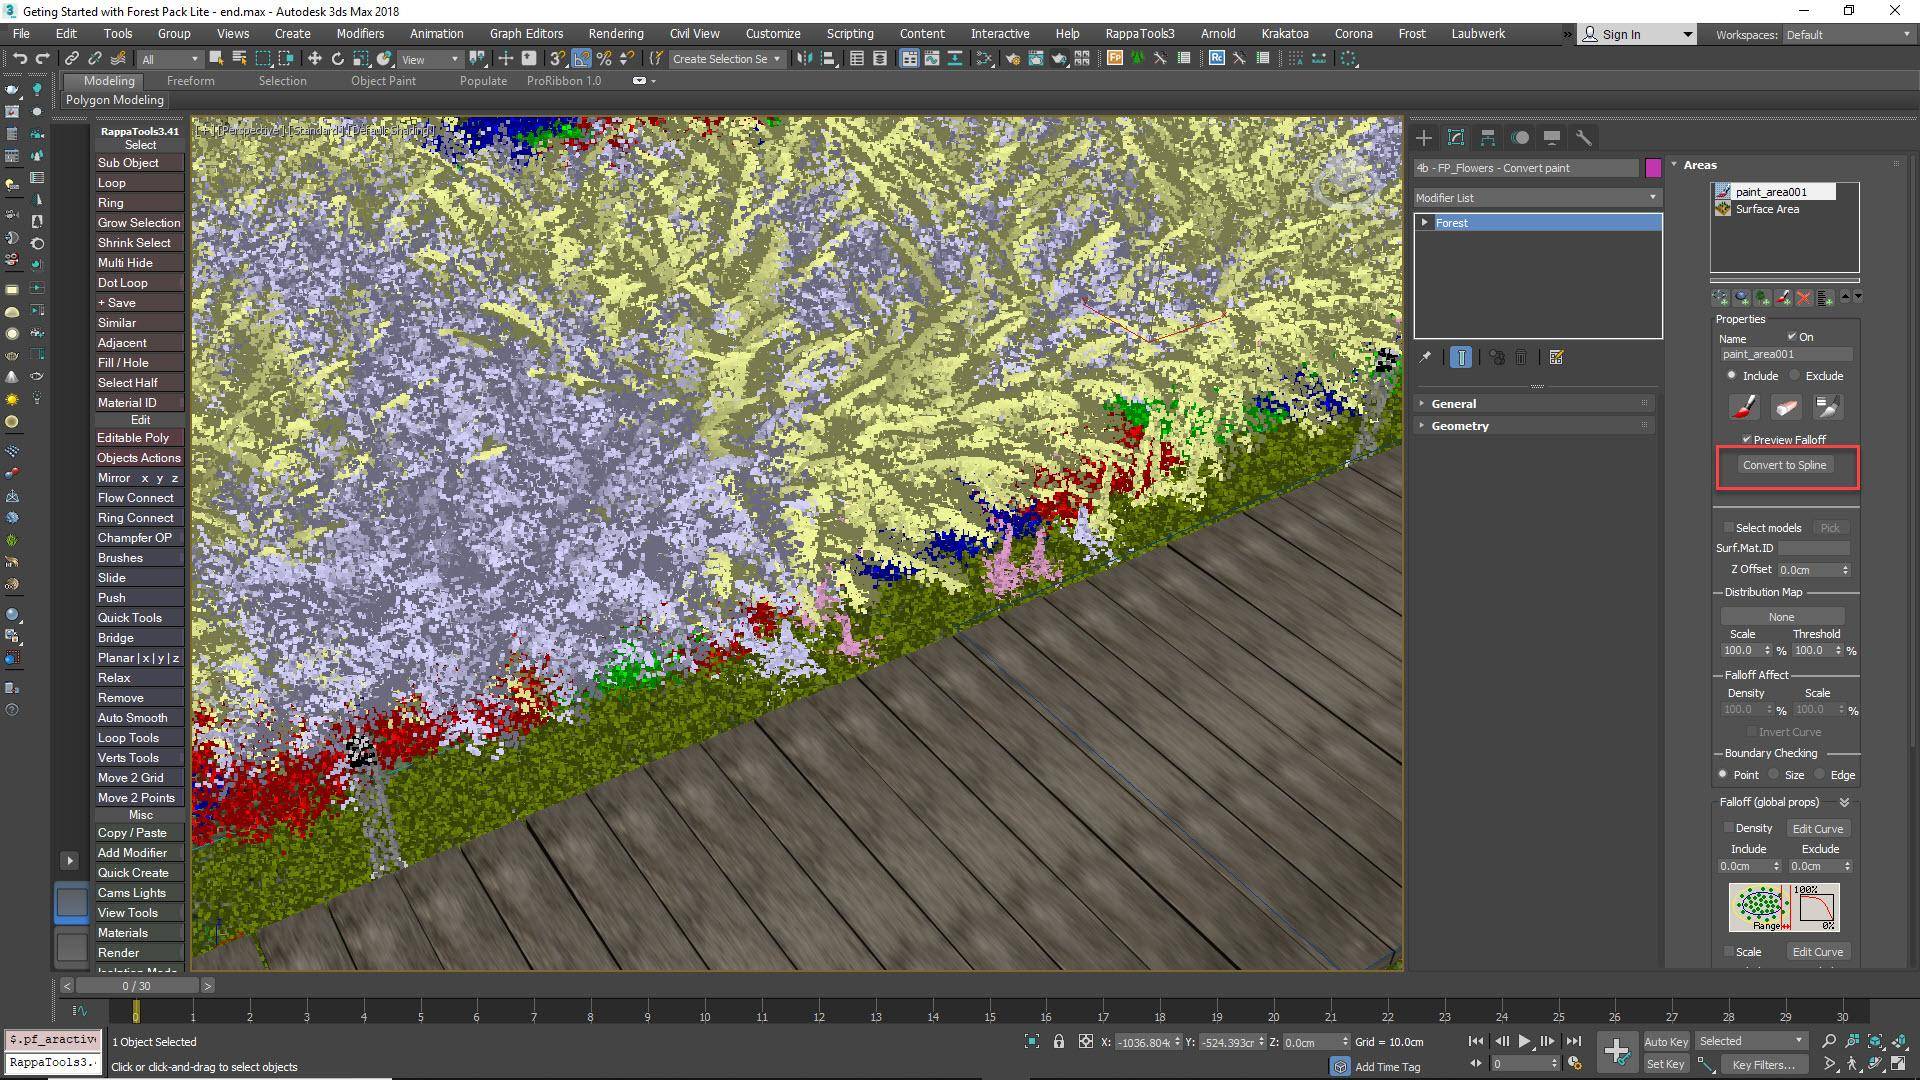Toggle the Preview Falloff checkbox
Viewport: 1920px width, 1080px height.
1747,439
